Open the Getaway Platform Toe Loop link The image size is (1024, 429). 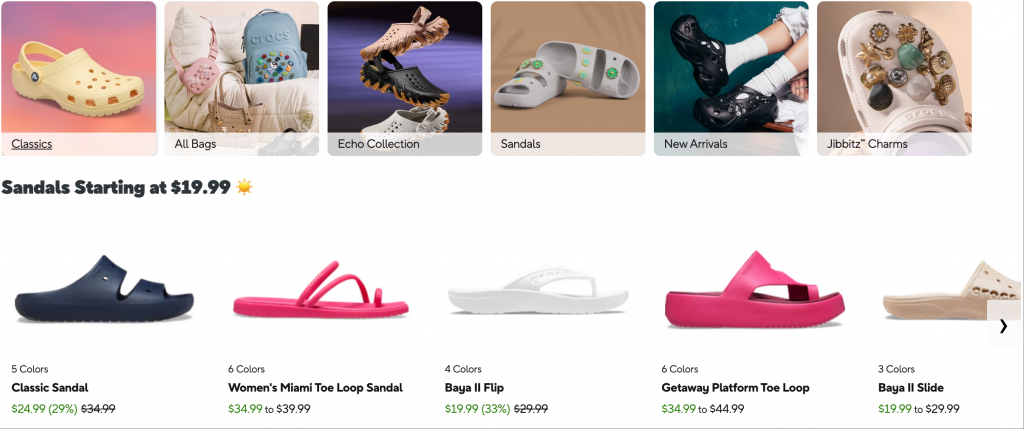[735, 388]
